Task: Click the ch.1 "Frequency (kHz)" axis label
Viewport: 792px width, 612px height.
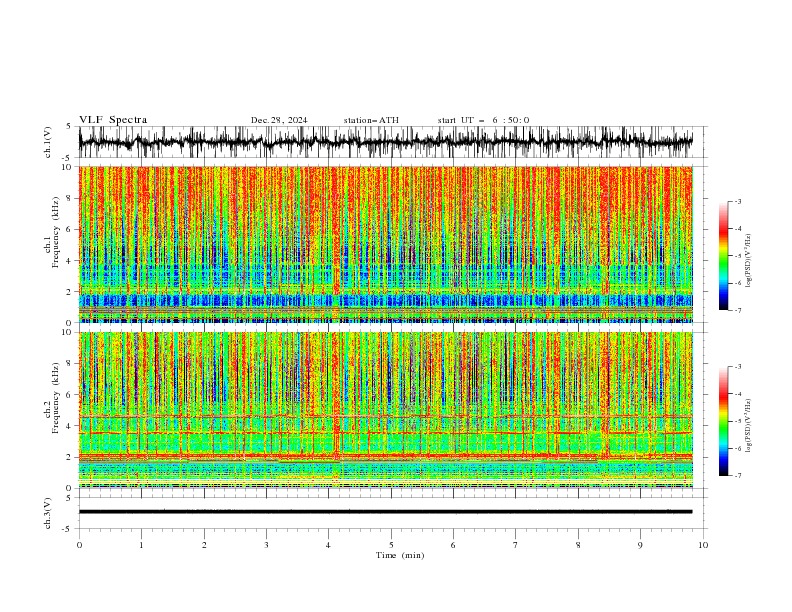Action: click(55, 232)
